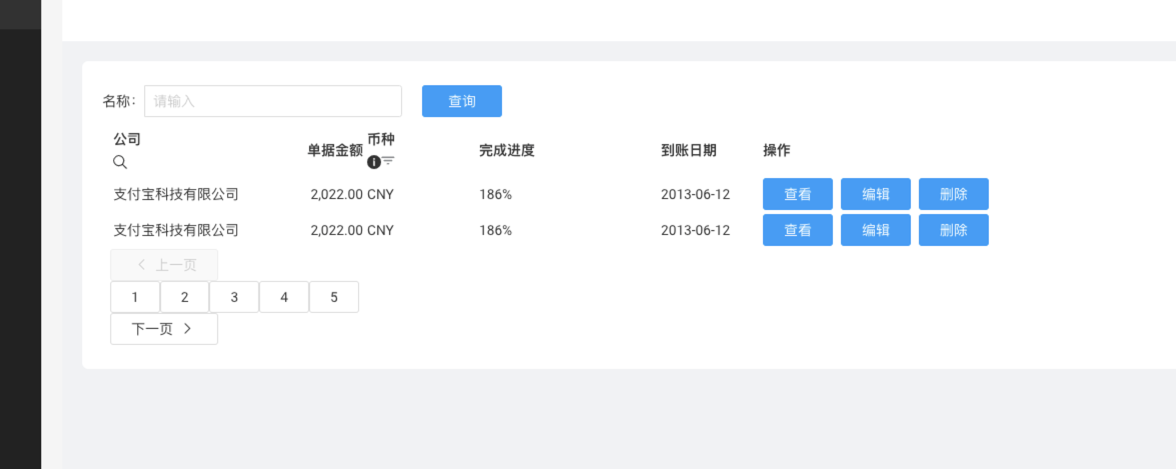This screenshot has width=1176, height=469.
Task: Click CNY in the second row
Action: 380,230
